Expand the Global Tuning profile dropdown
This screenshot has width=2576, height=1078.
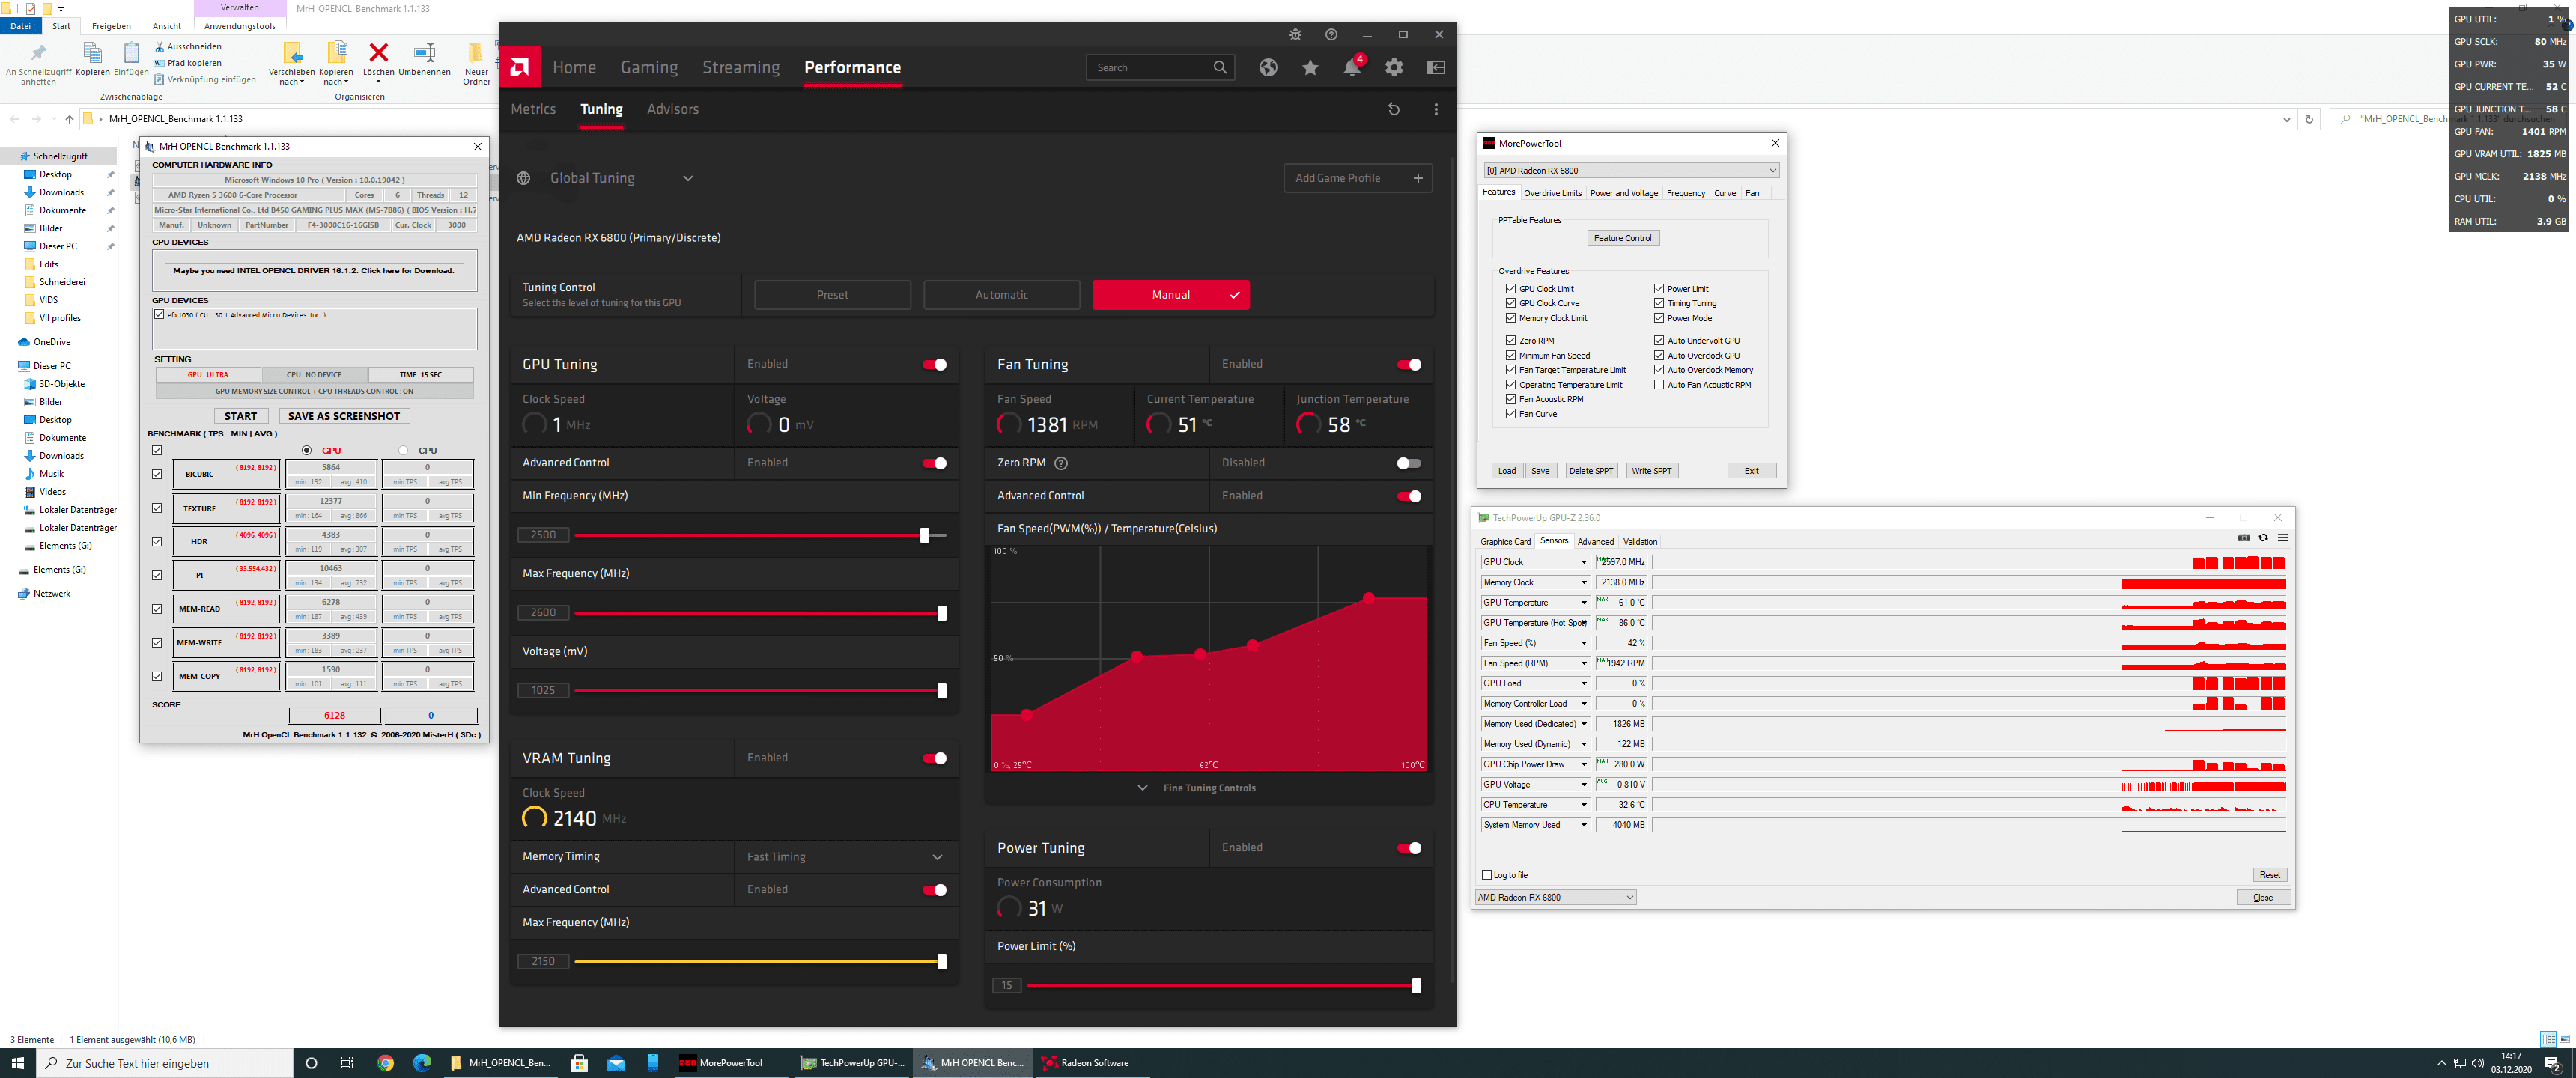(687, 179)
